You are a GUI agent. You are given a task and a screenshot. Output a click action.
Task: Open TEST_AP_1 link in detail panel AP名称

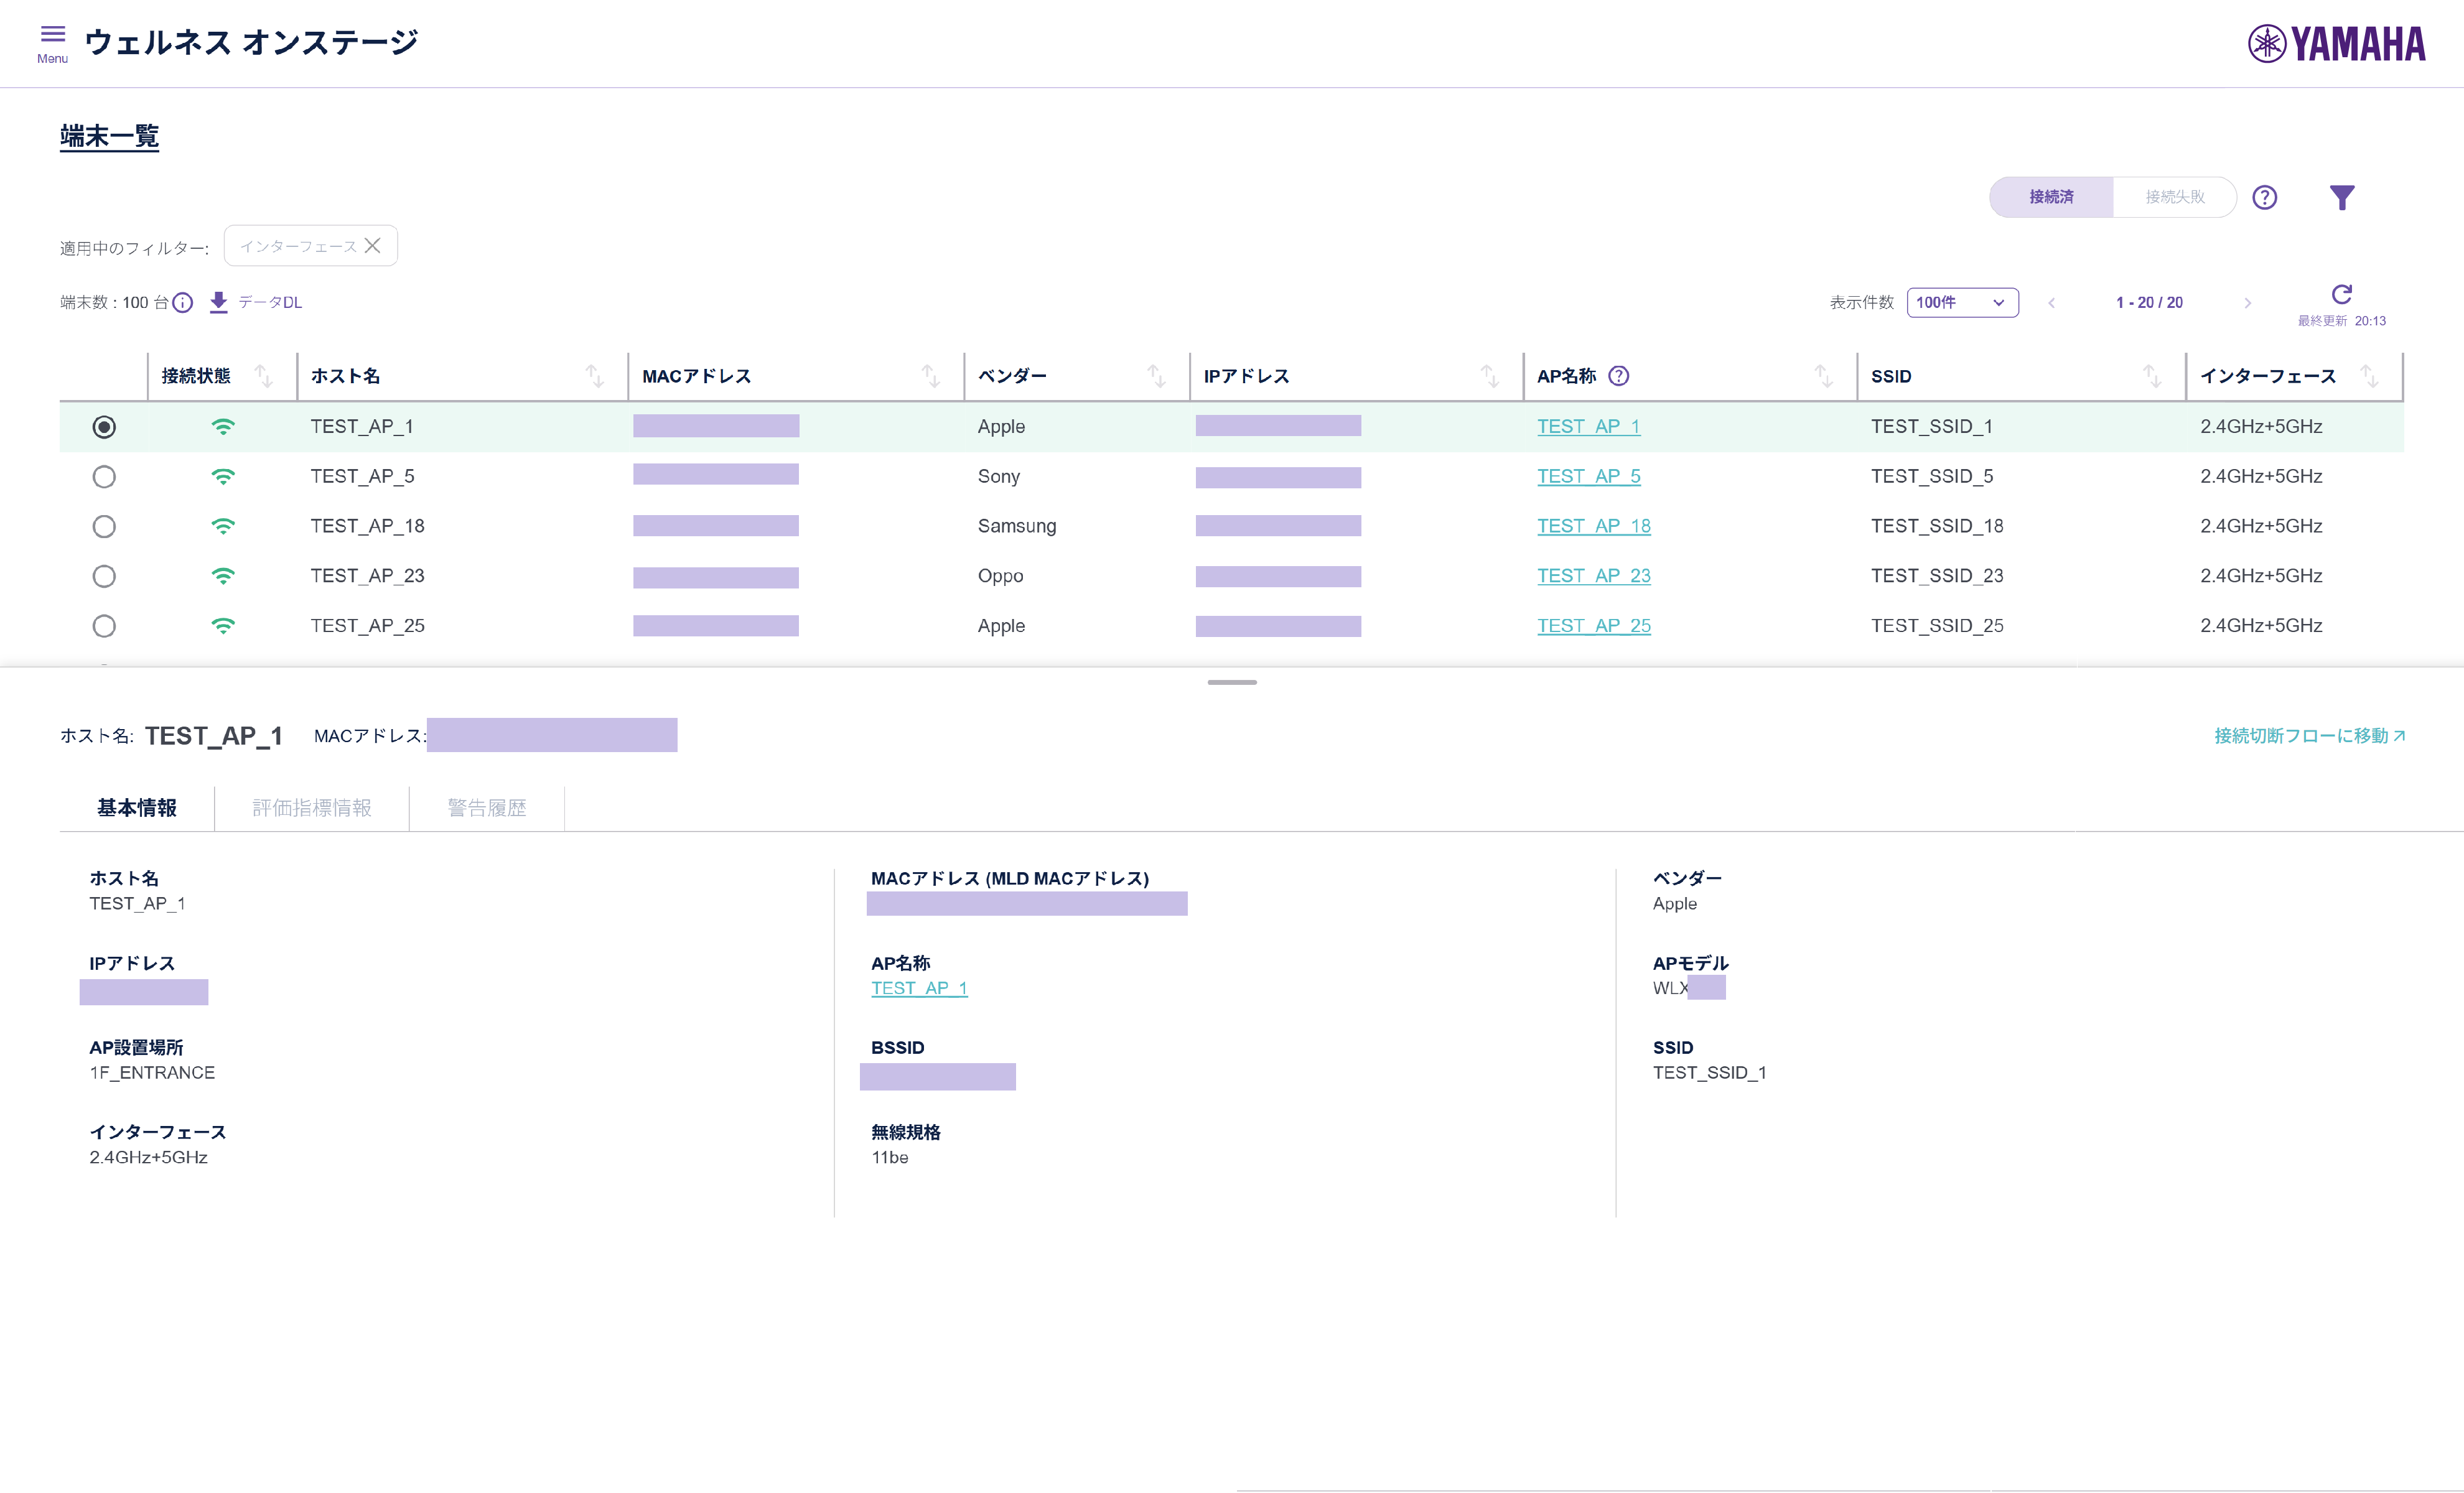(919, 989)
